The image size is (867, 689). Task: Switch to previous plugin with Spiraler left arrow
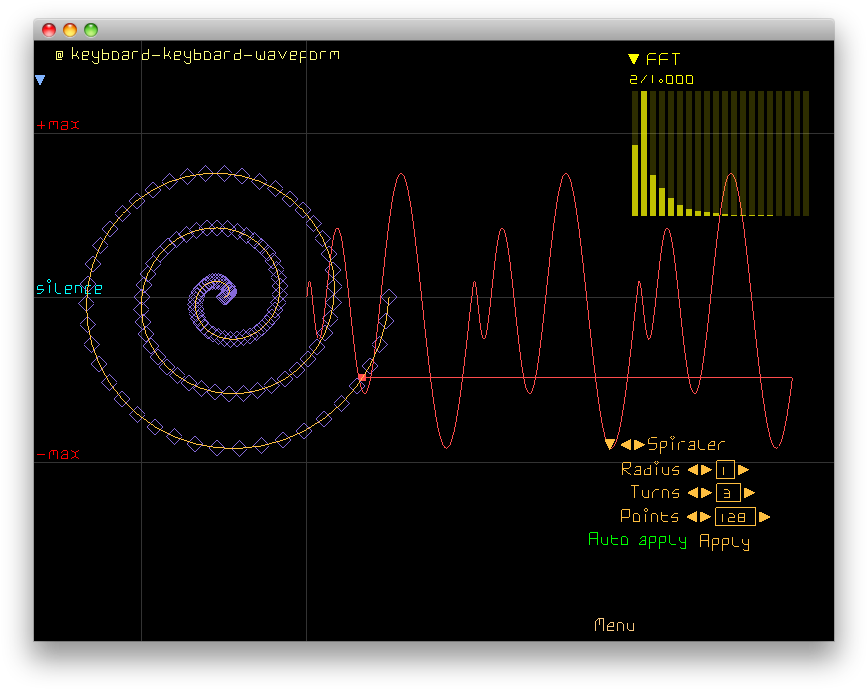pyautogui.click(x=626, y=444)
